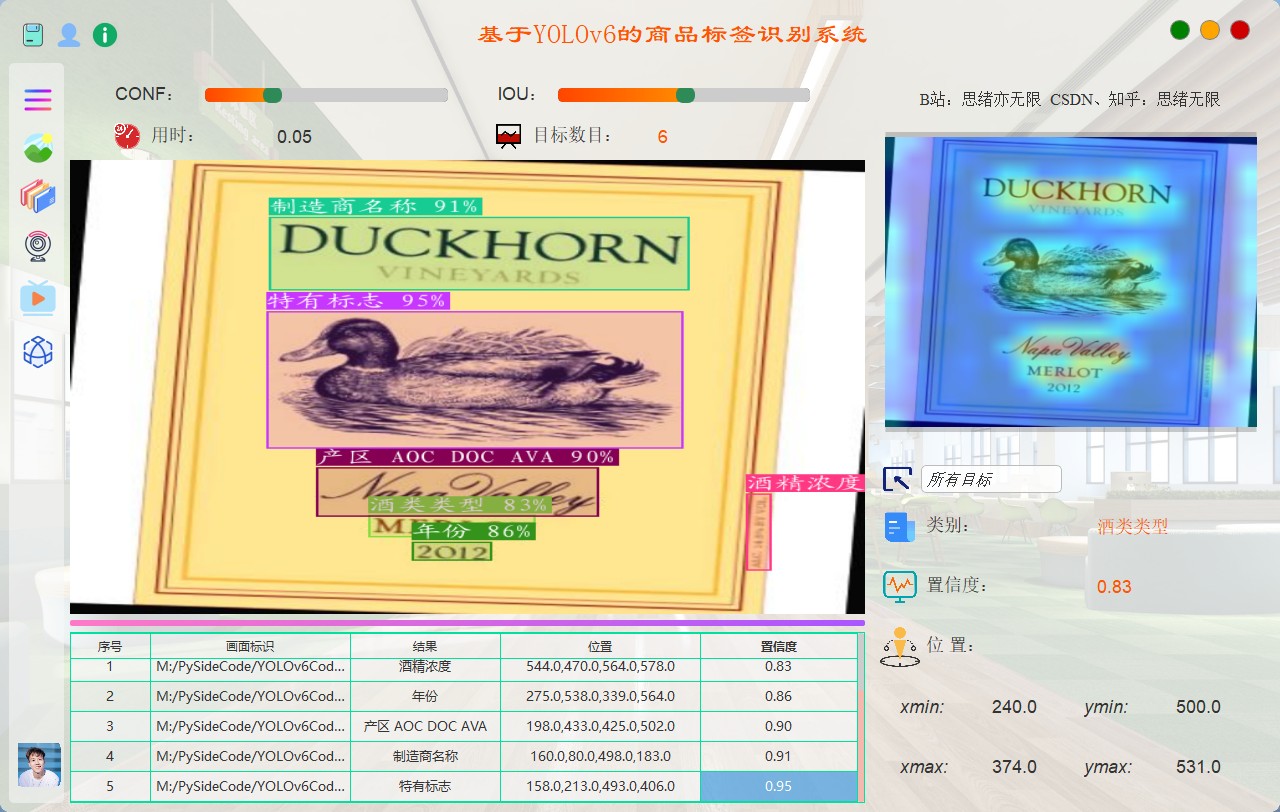This screenshot has height=812, width=1280.
Task: Click the target selection arrow icon
Action: pos(897,479)
